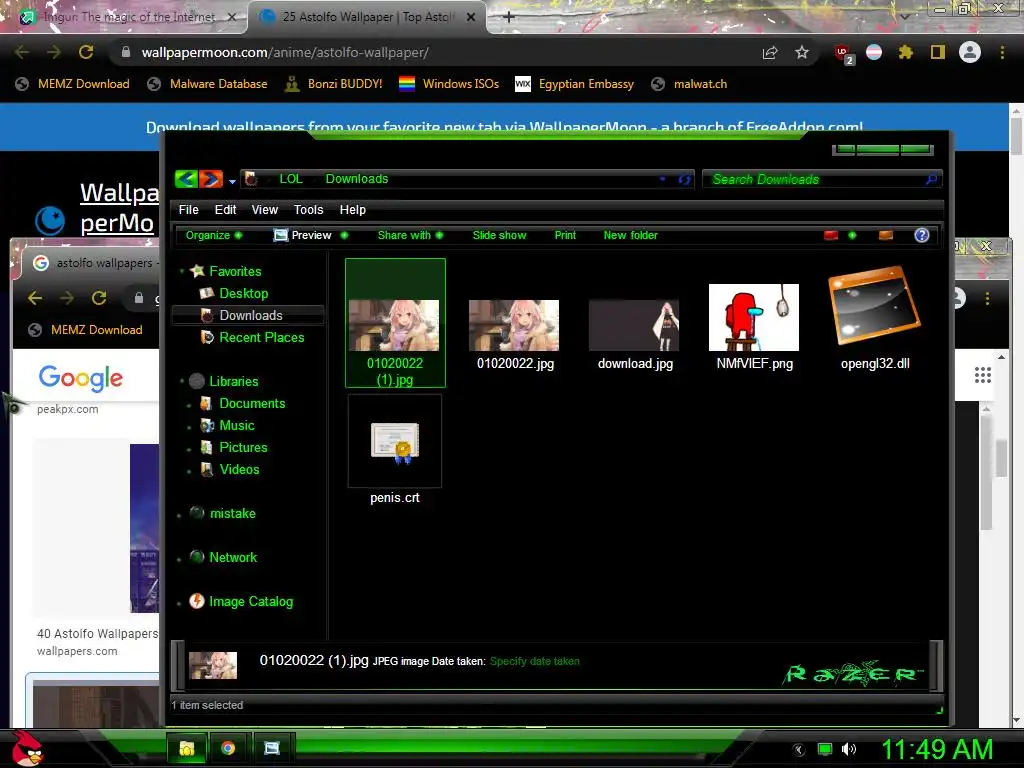Open Documents library
Image resolution: width=1024 pixels, height=768 pixels.
pos(251,403)
